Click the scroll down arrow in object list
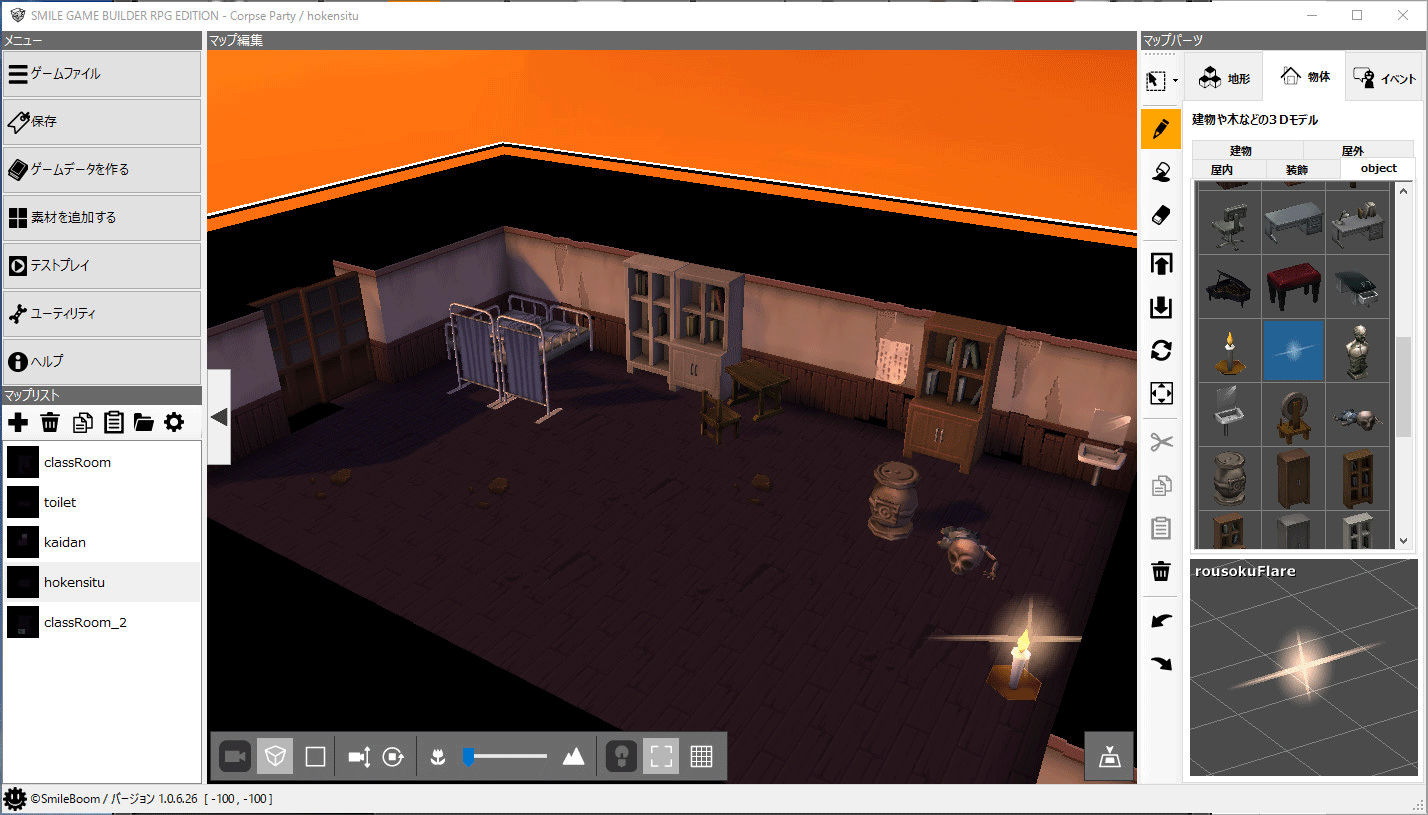The width and height of the screenshot is (1428, 815). [1404, 540]
